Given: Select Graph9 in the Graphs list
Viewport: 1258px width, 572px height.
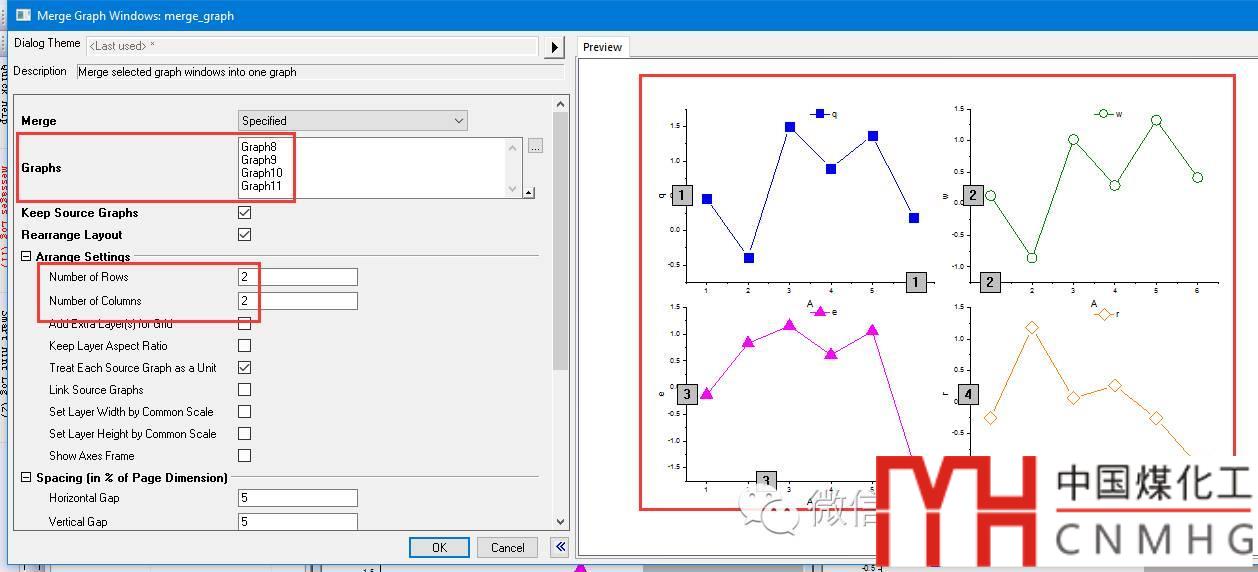Looking at the screenshot, I should [x=259, y=160].
